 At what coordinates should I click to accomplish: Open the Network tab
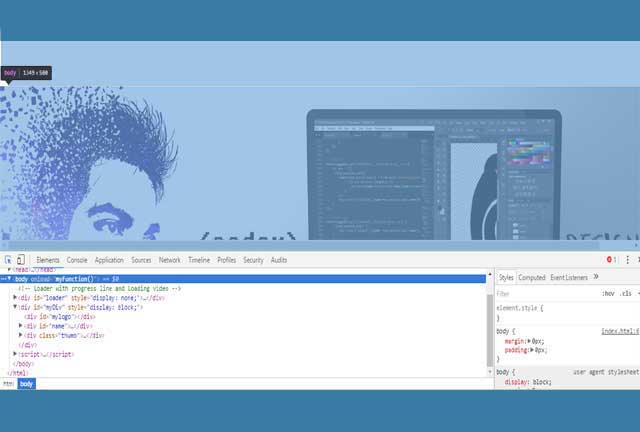coord(170,260)
